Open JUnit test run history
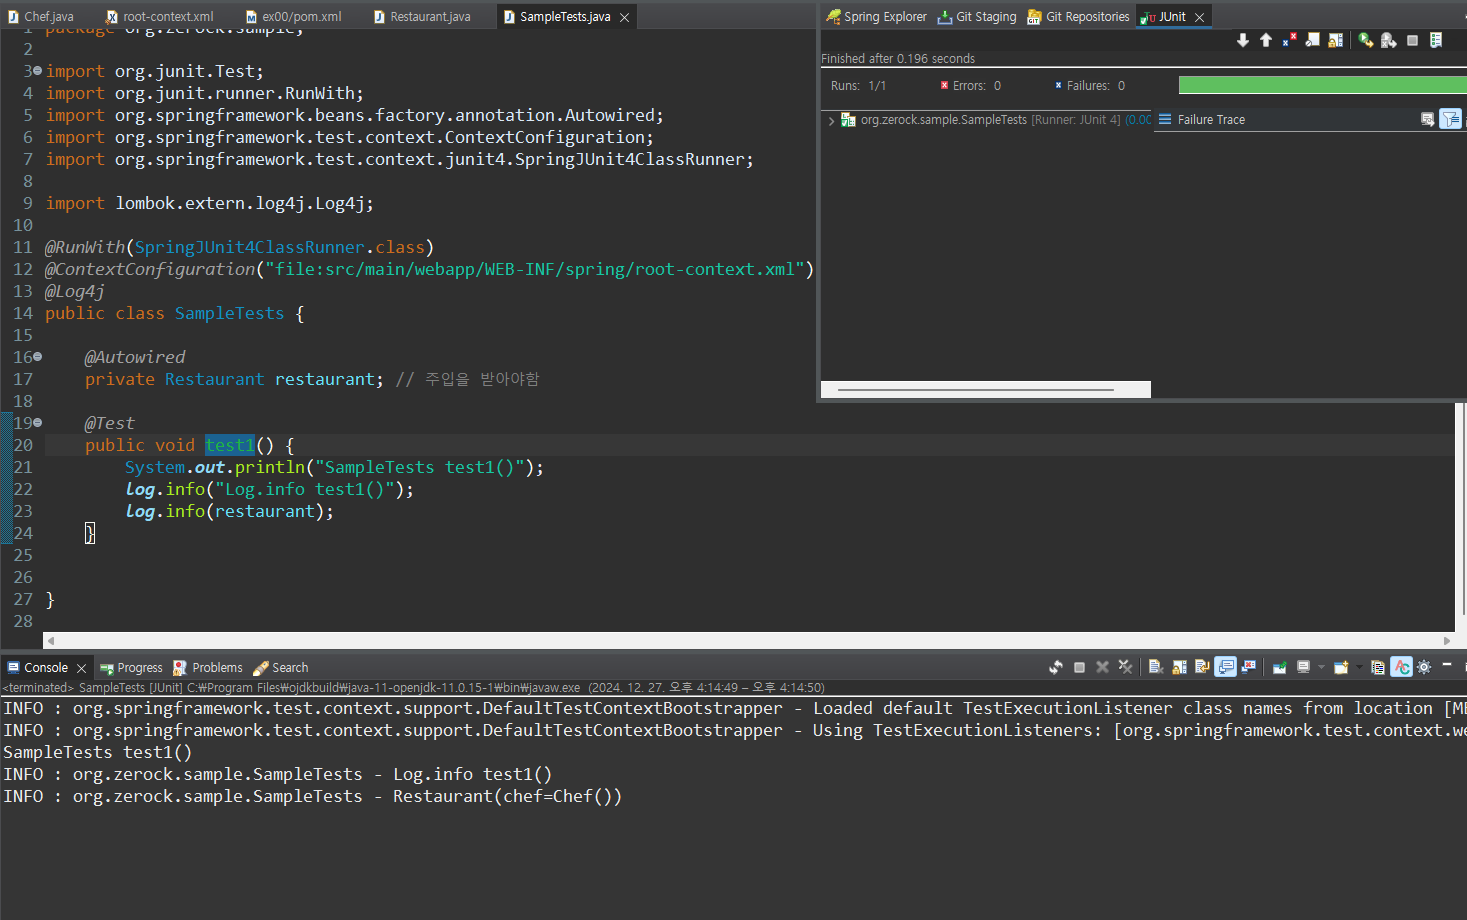The image size is (1467, 920). (1436, 40)
